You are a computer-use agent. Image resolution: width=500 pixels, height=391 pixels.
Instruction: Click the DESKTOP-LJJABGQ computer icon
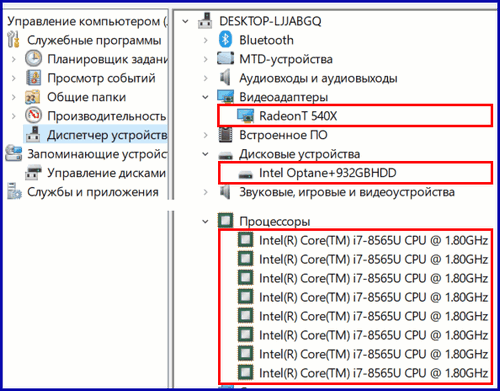[205, 21]
